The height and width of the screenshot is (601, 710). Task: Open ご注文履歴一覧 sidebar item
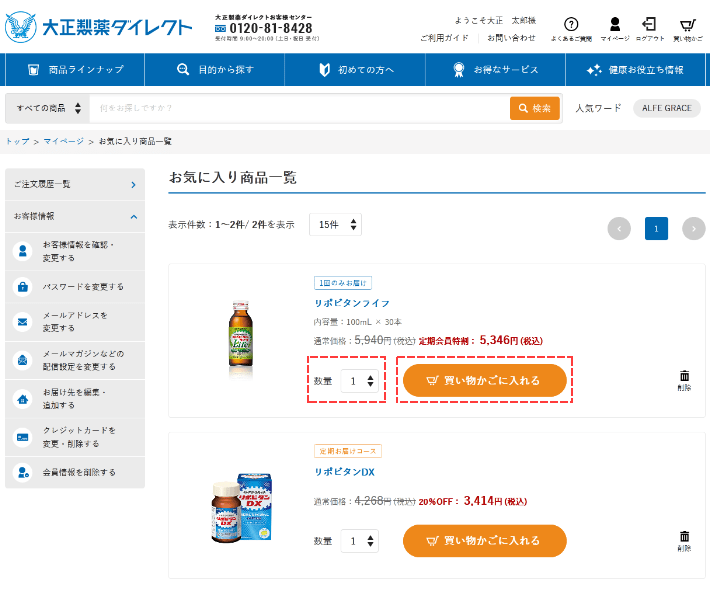(75, 184)
